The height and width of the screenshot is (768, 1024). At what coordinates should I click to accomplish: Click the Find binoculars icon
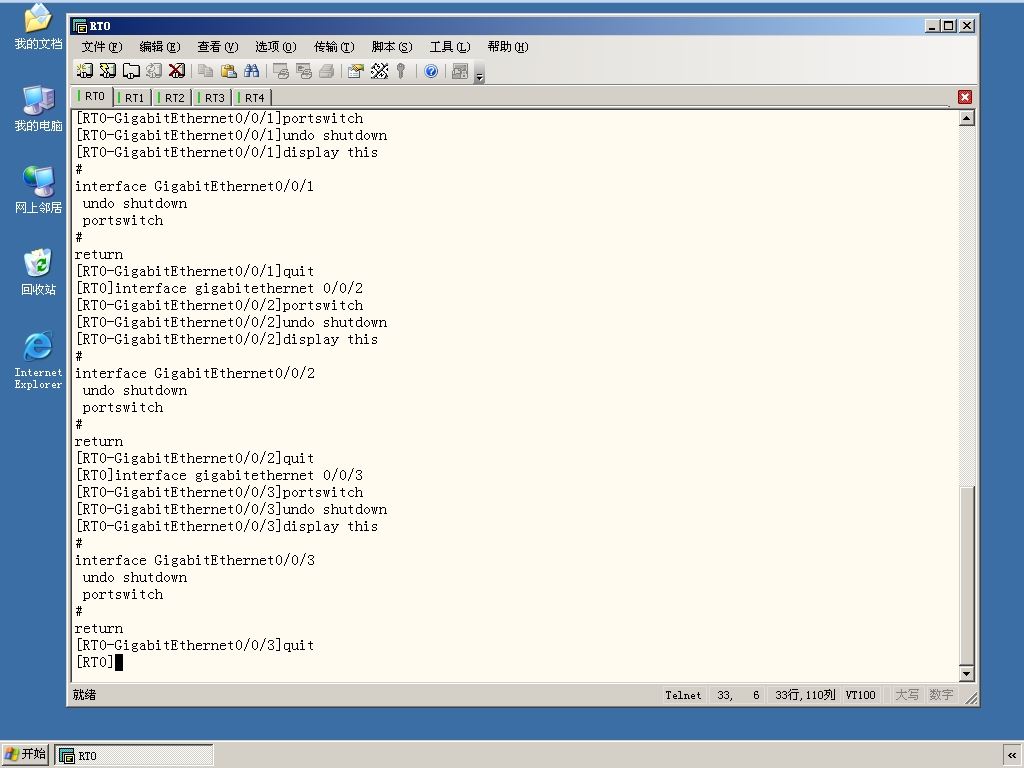251,71
